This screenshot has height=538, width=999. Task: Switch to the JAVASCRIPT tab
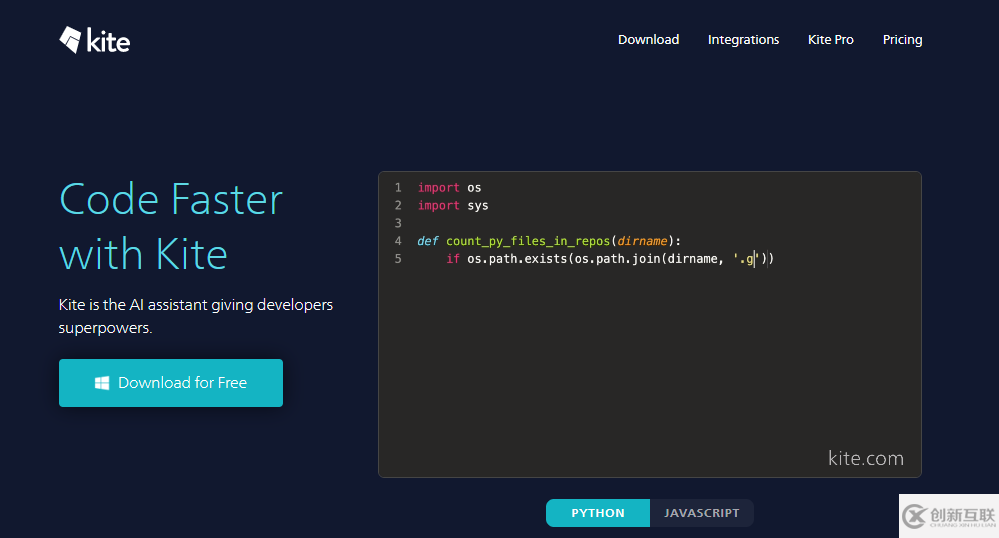point(701,513)
